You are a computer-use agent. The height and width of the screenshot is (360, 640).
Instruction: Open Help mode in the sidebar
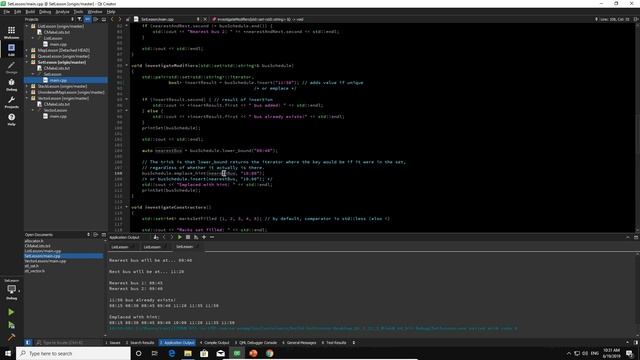coord(11,119)
